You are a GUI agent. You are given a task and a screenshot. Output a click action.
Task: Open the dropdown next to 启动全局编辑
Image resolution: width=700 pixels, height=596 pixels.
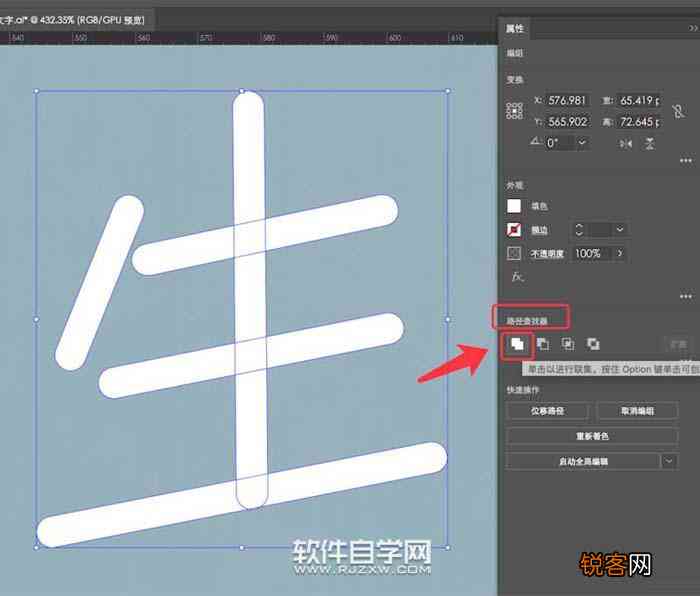click(x=668, y=461)
